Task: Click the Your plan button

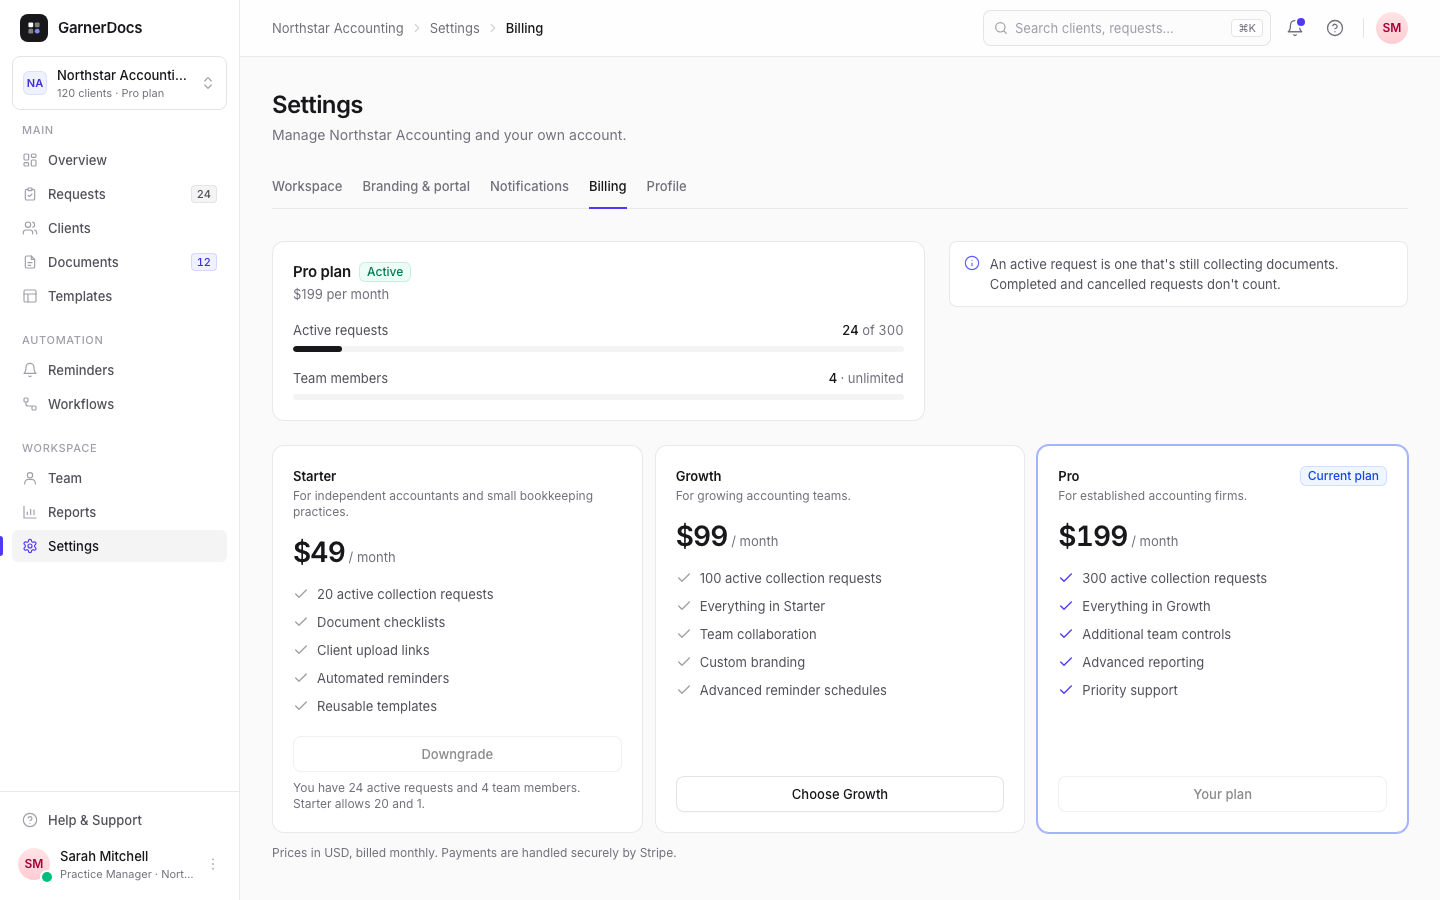Action: [1222, 794]
